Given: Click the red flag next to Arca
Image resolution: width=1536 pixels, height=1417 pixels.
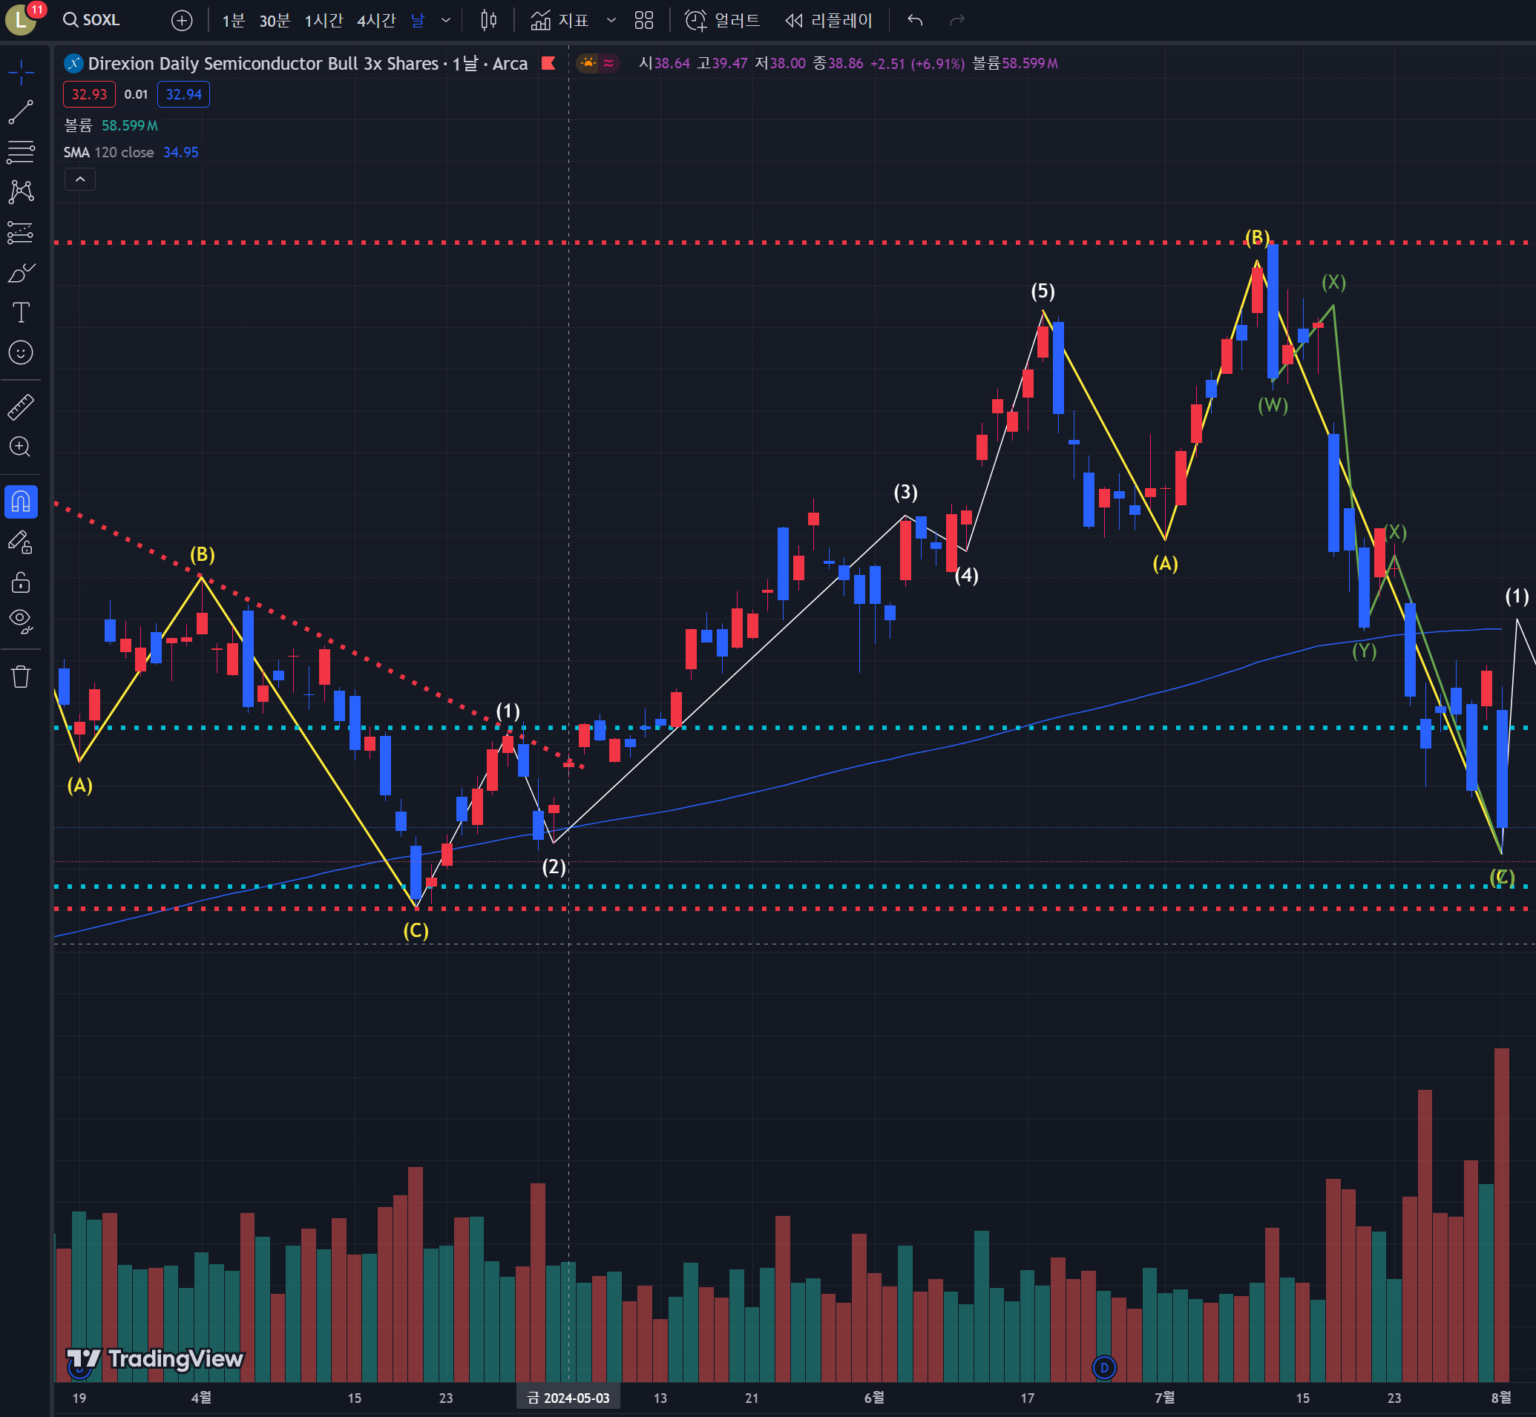Looking at the screenshot, I should (548, 63).
